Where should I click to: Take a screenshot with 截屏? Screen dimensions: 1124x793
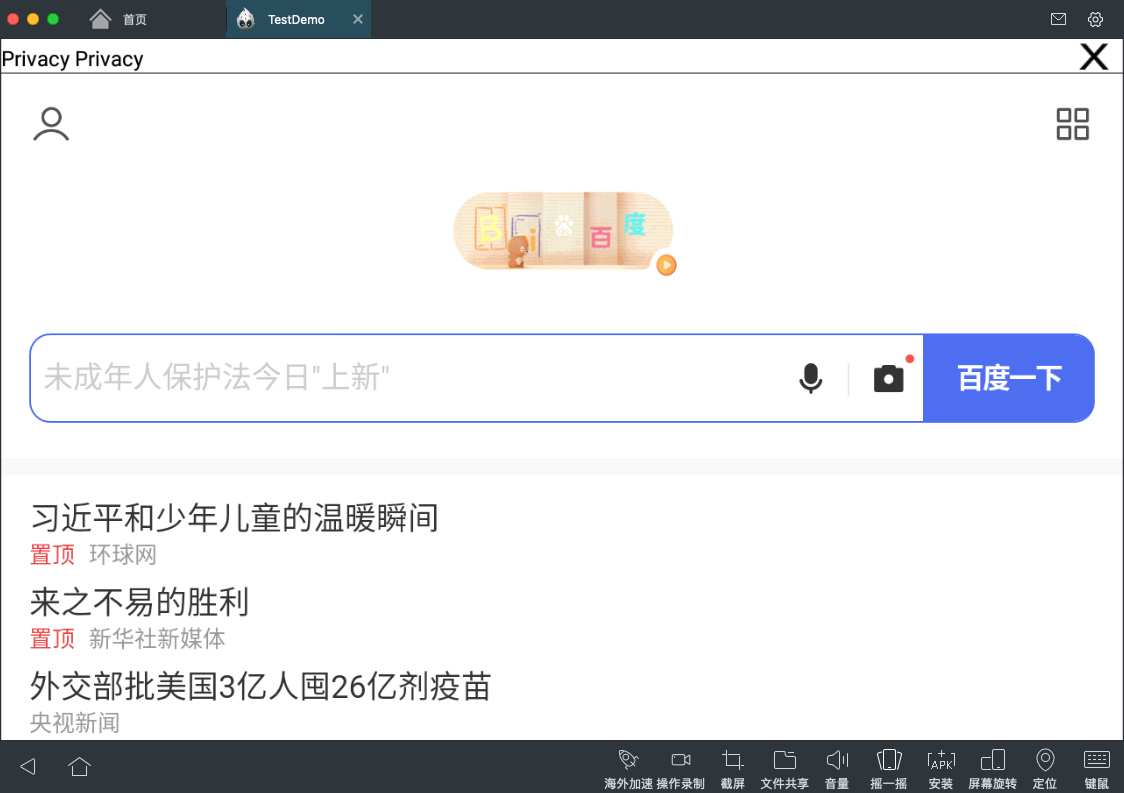click(733, 769)
